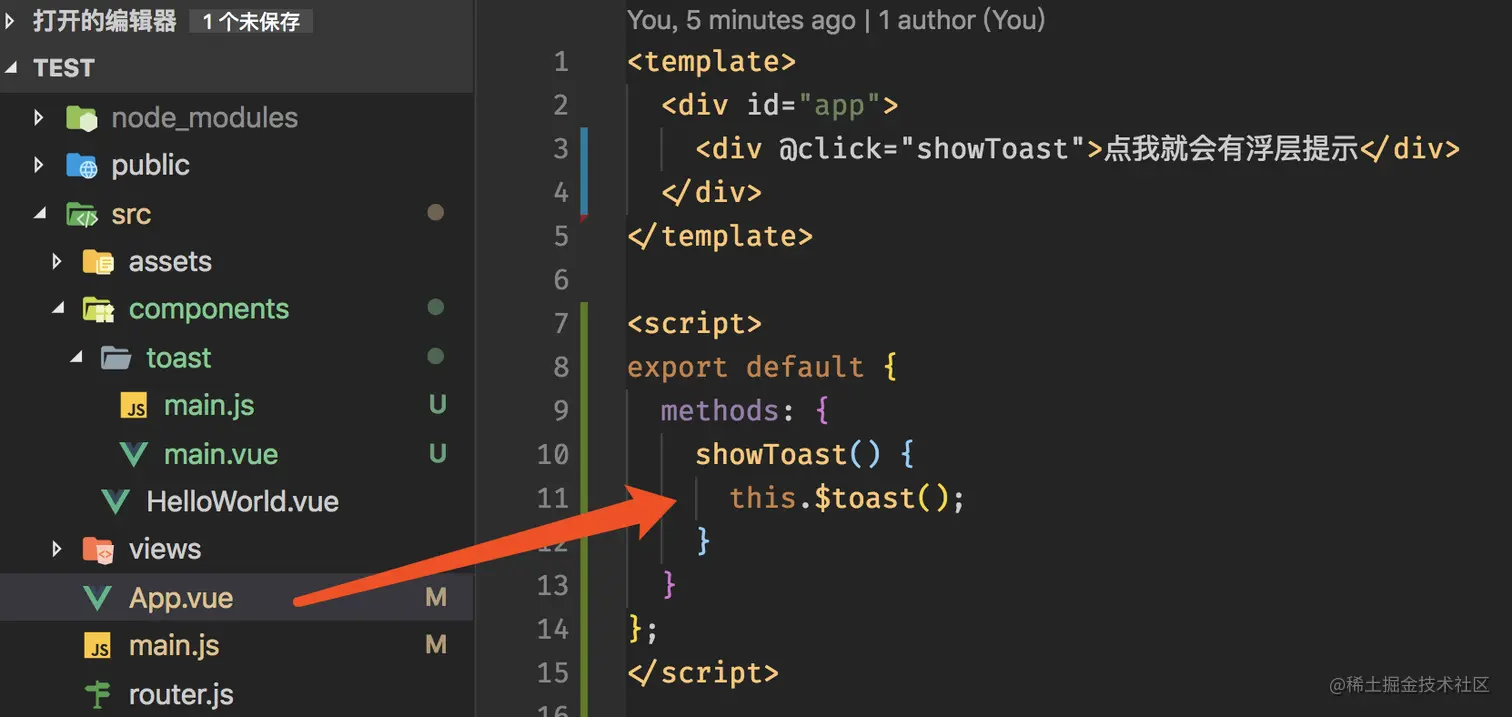Click the toast folder icon

click(116, 357)
